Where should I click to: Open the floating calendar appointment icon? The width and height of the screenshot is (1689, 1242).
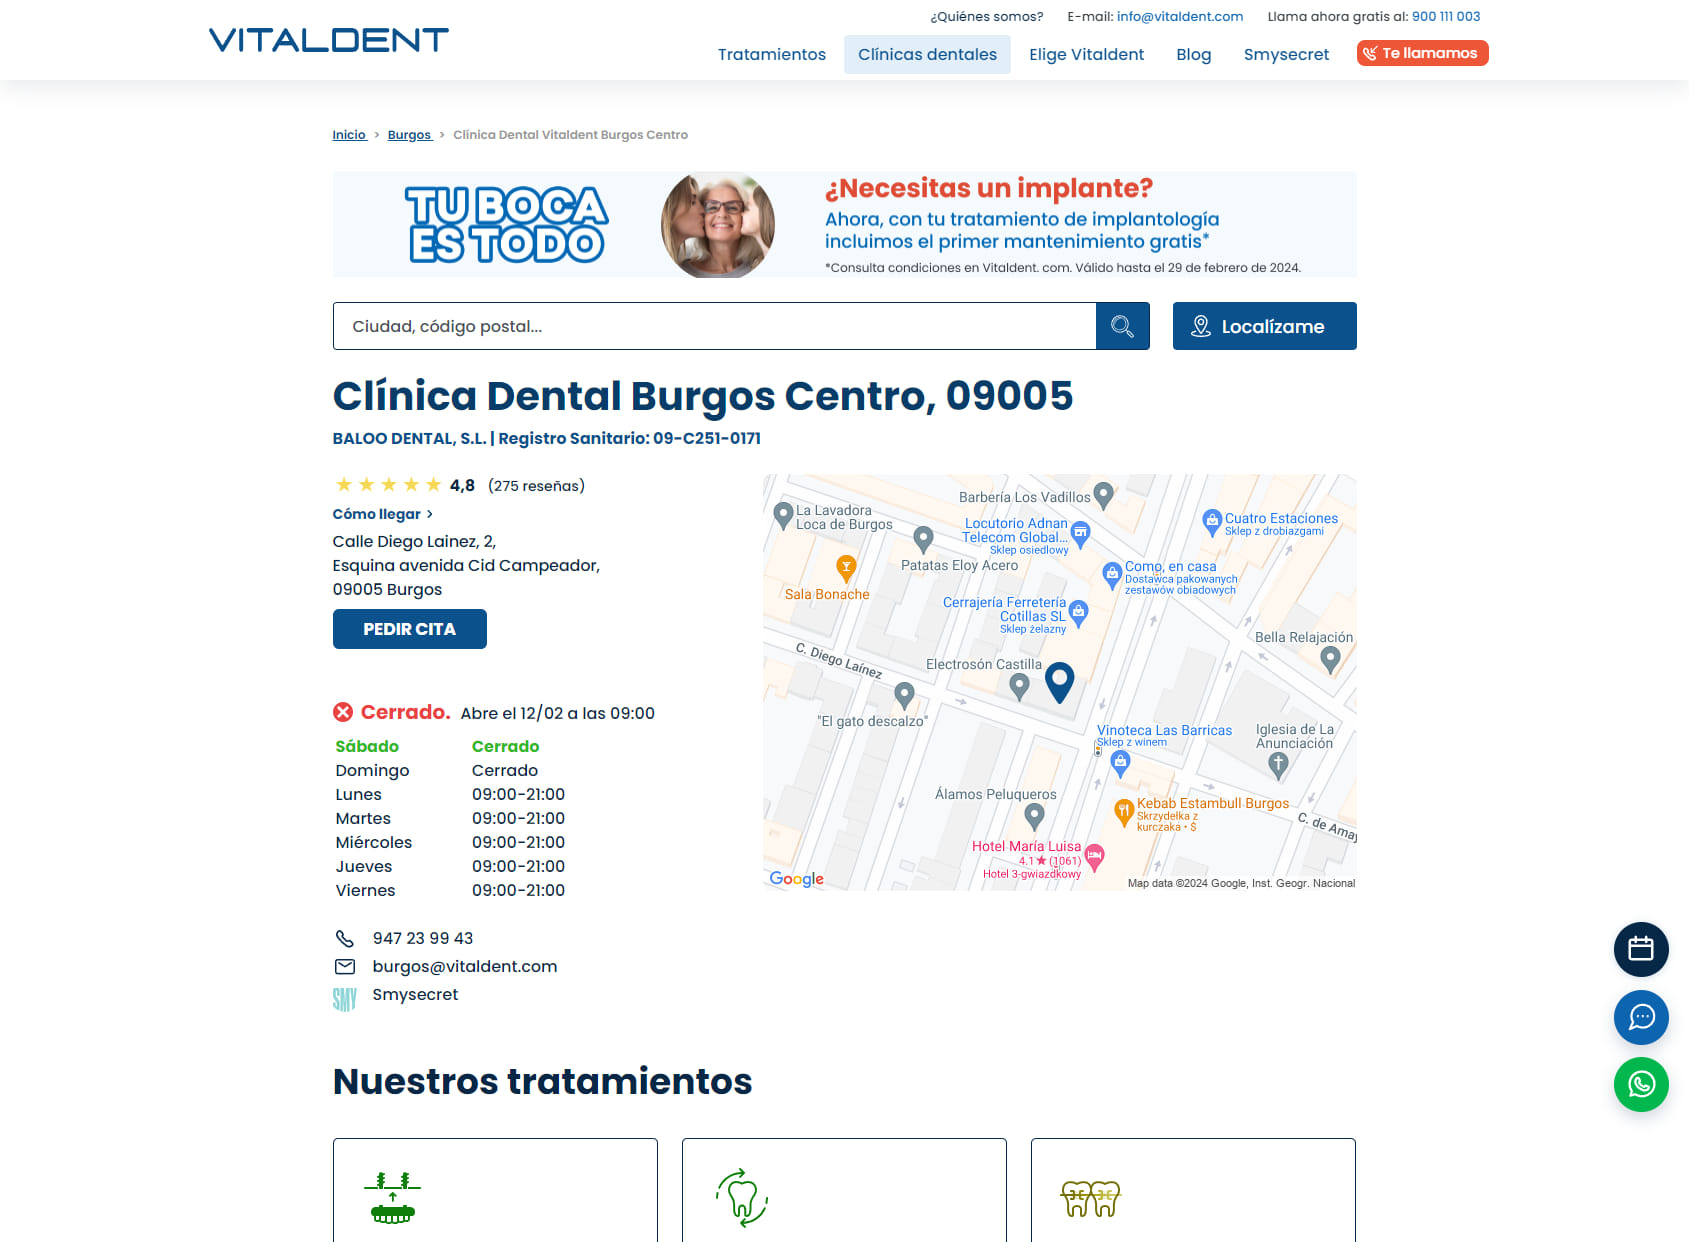(x=1641, y=949)
